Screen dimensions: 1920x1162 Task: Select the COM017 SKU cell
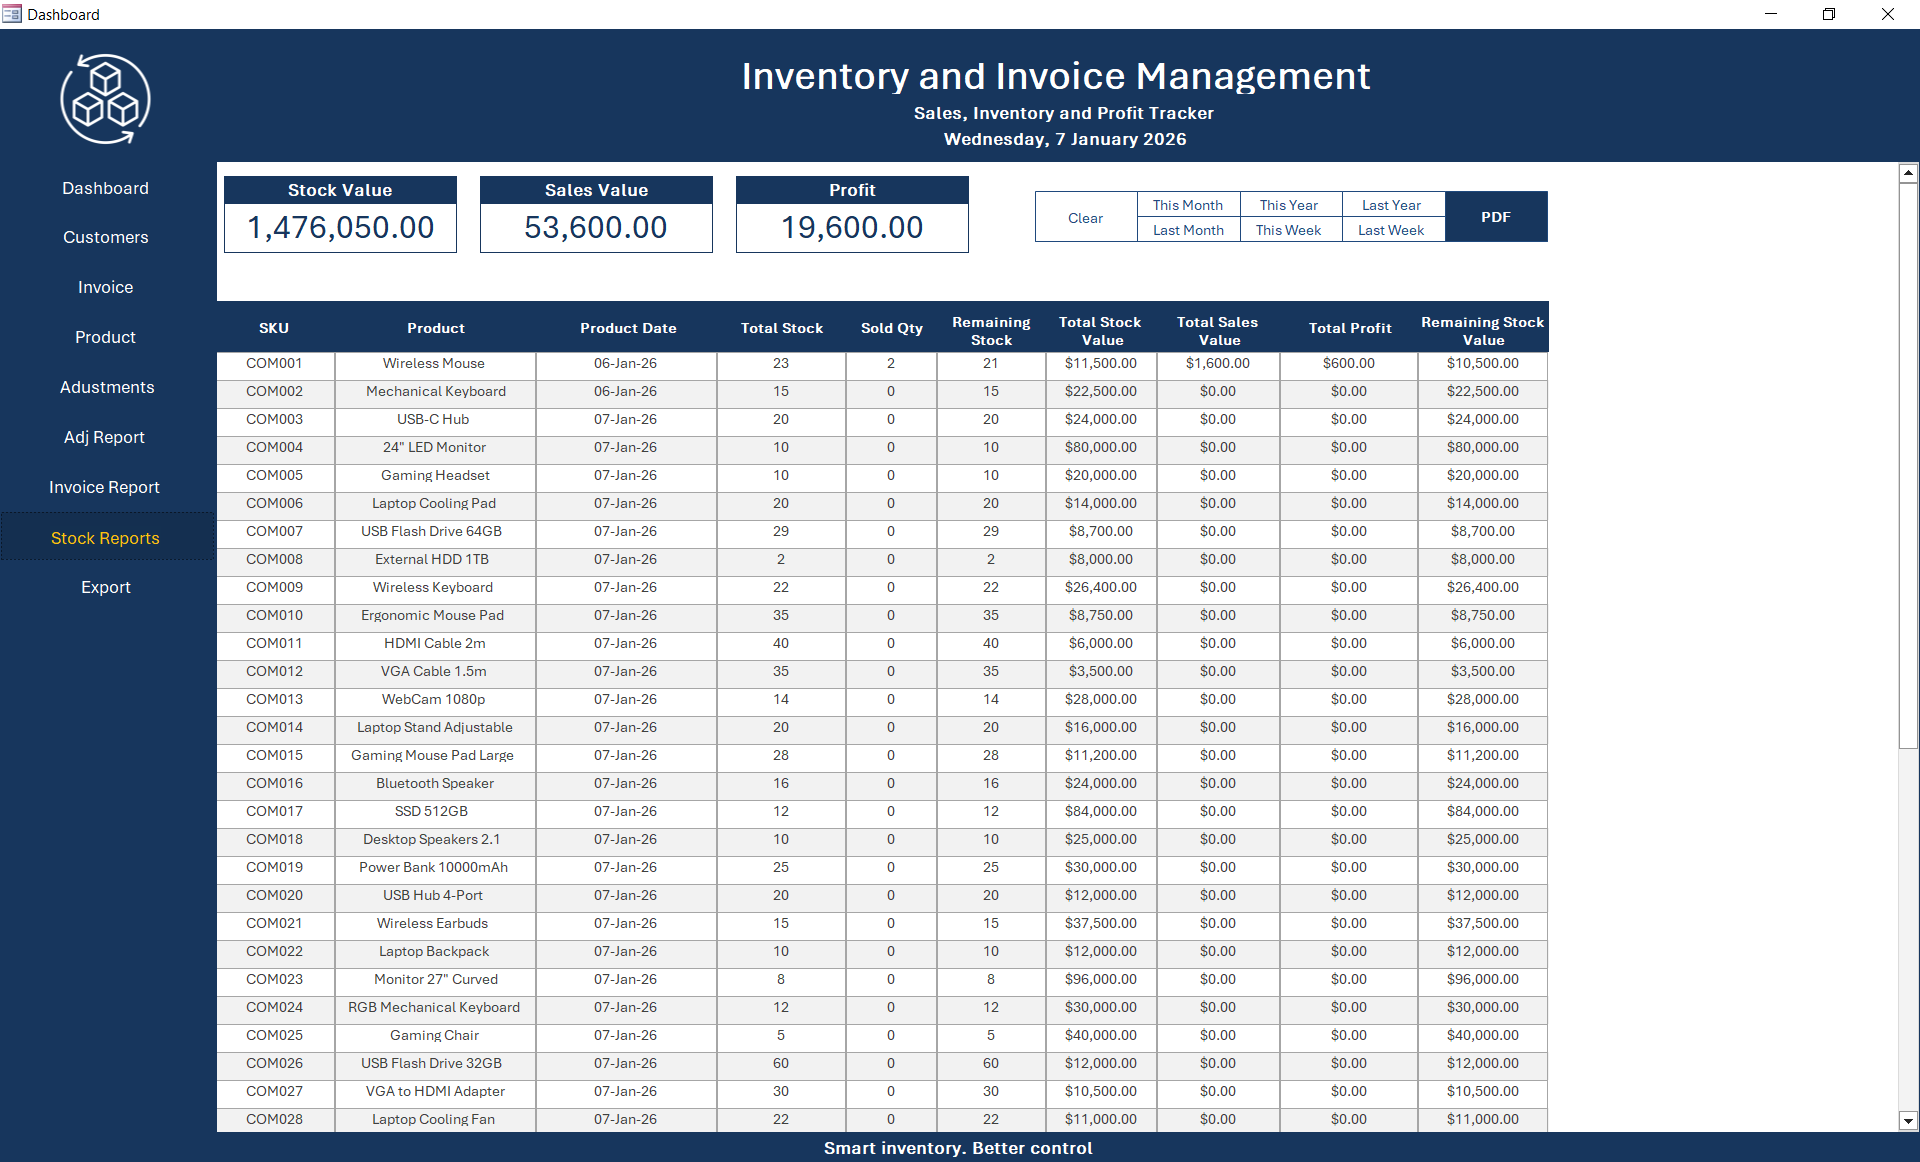click(275, 812)
